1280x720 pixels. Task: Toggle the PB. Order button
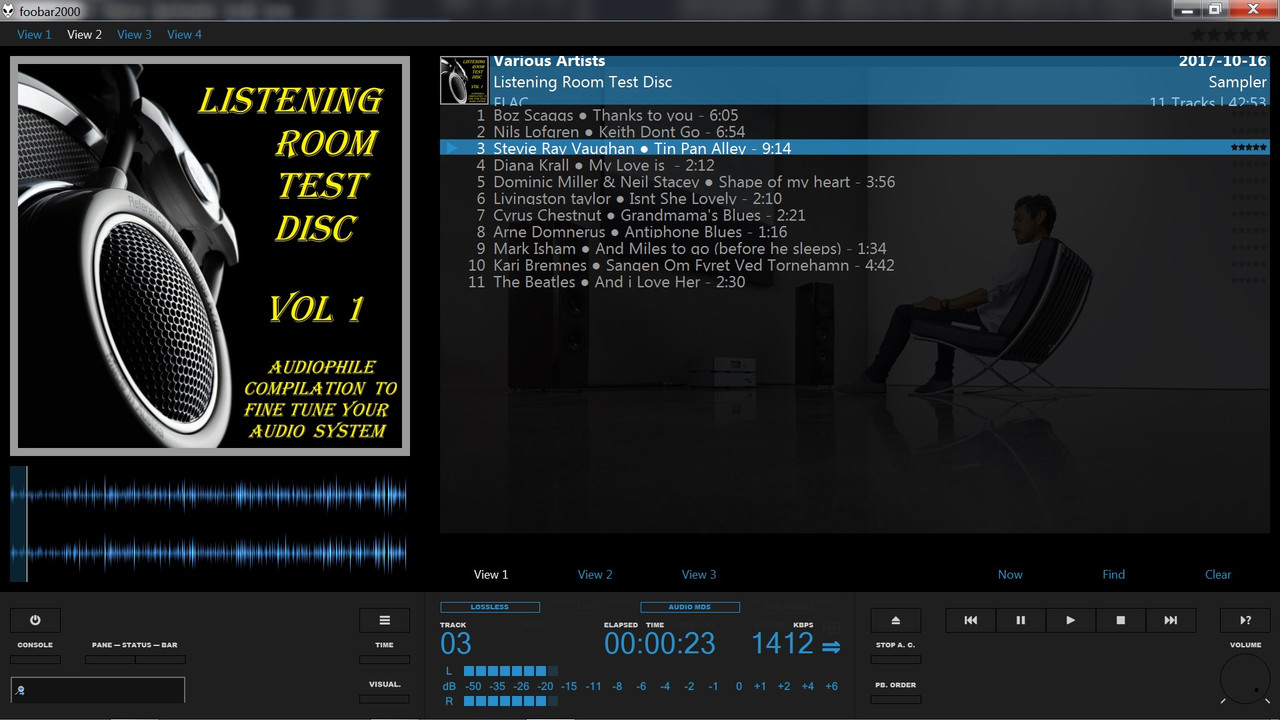[895, 699]
